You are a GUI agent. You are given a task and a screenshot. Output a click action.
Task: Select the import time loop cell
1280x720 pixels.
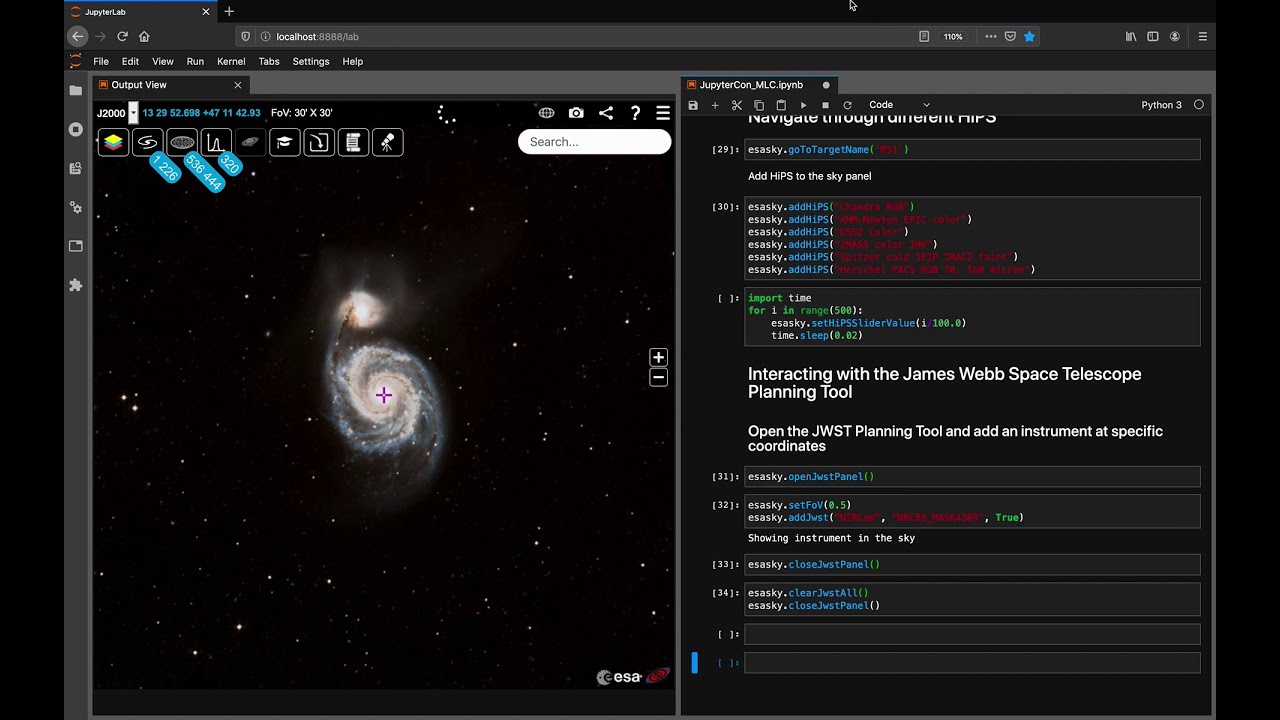972,317
